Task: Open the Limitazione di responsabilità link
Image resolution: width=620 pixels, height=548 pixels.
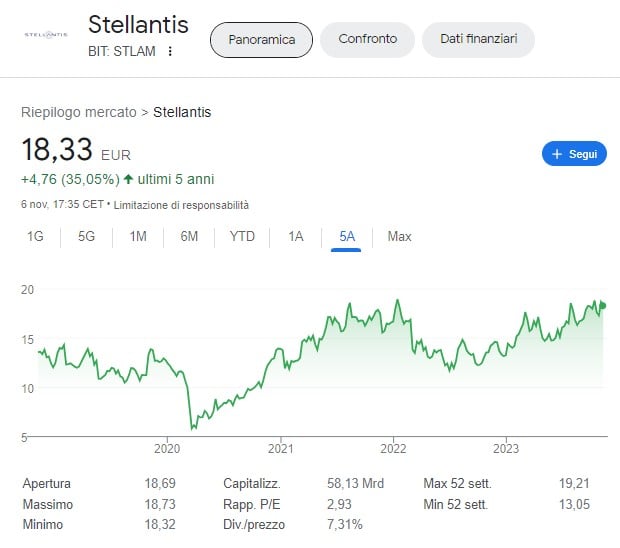Action: (x=182, y=205)
